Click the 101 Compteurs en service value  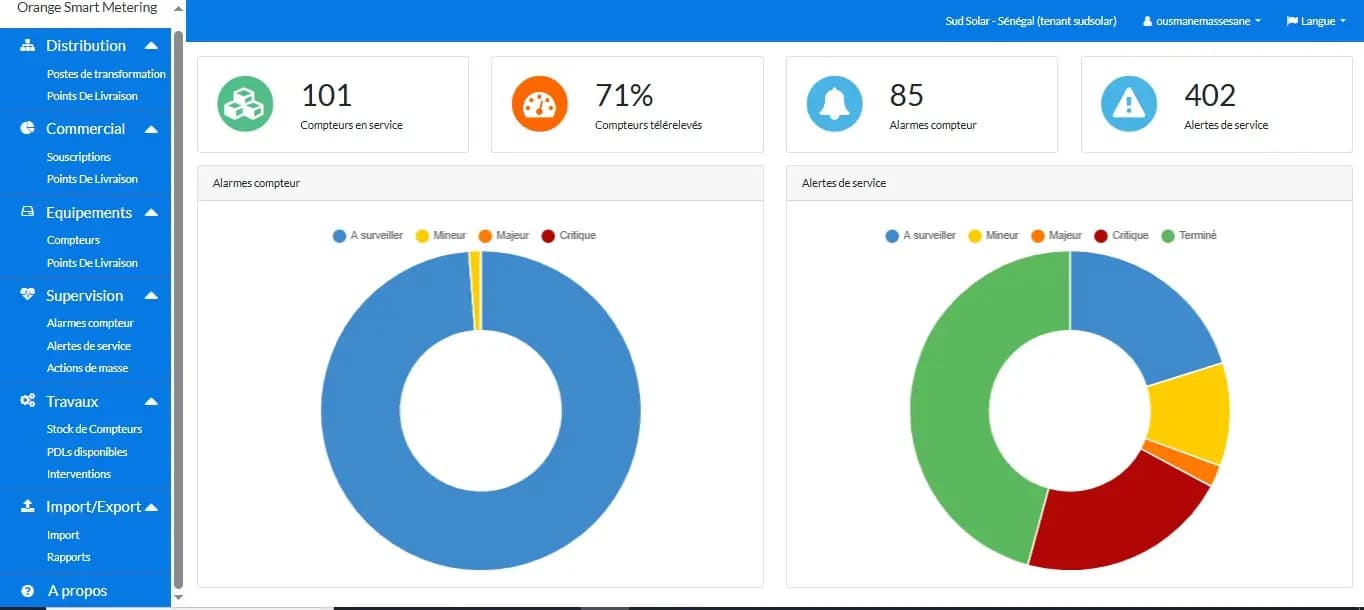(326, 95)
